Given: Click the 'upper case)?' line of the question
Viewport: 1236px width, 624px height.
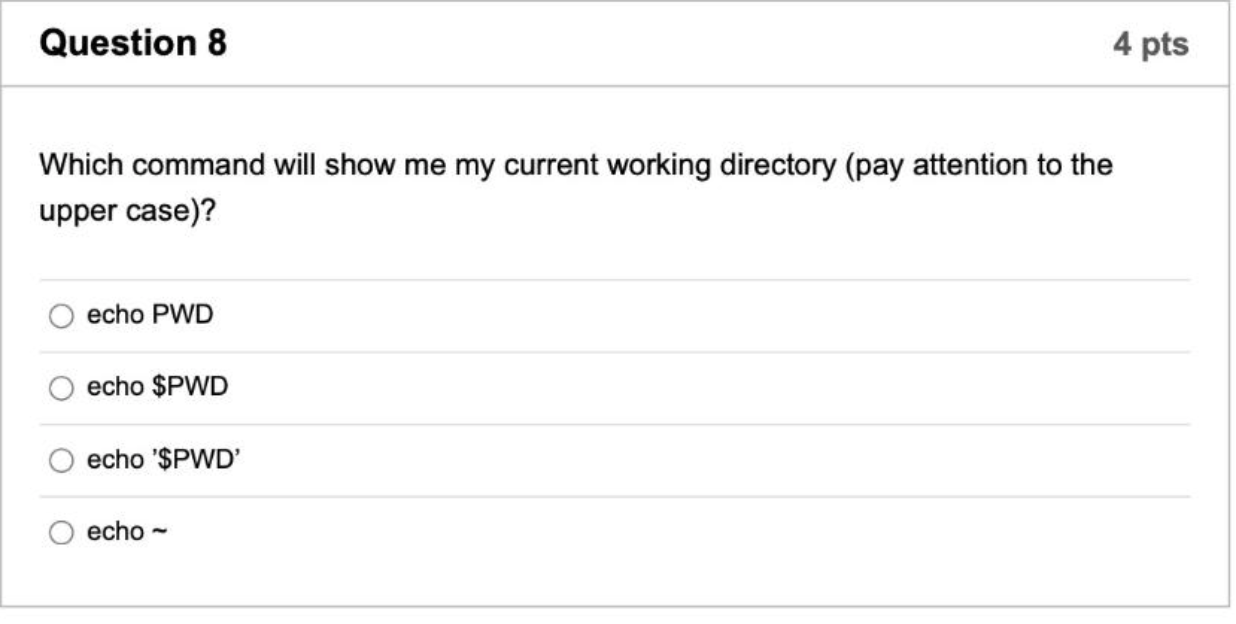Looking at the screenshot, I should (127, 214).
